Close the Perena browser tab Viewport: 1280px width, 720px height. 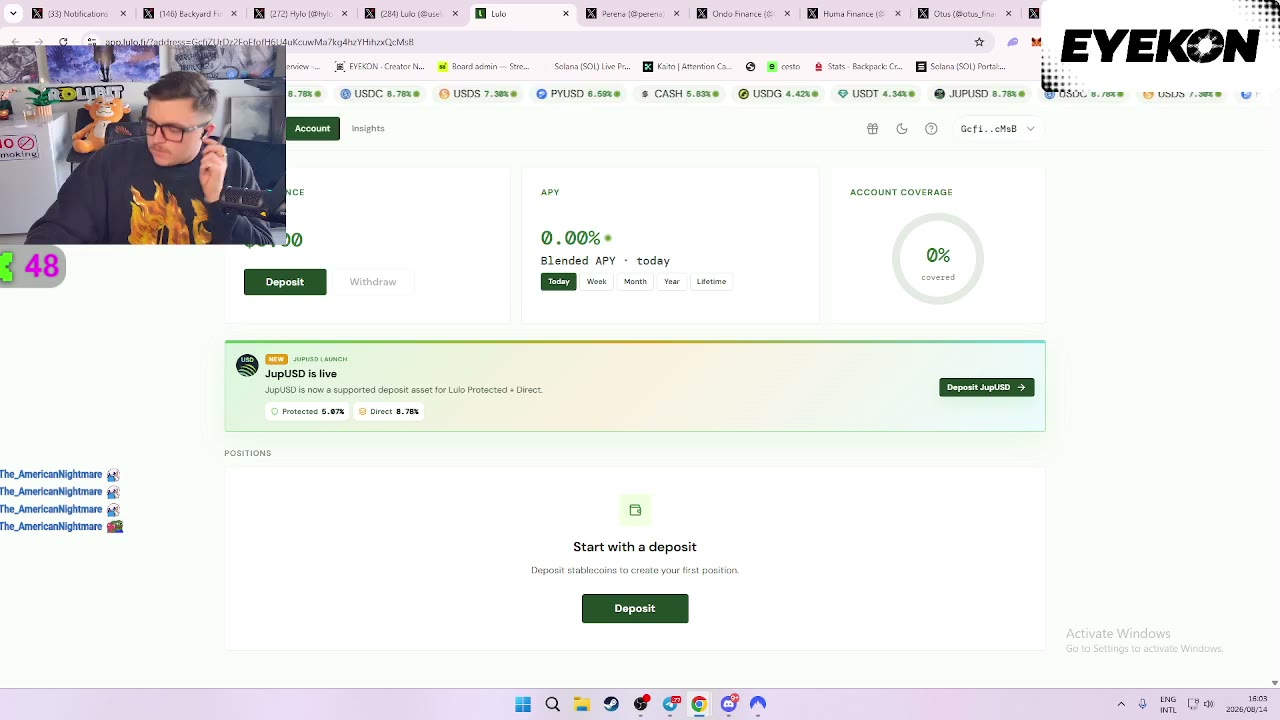point(676,14)
